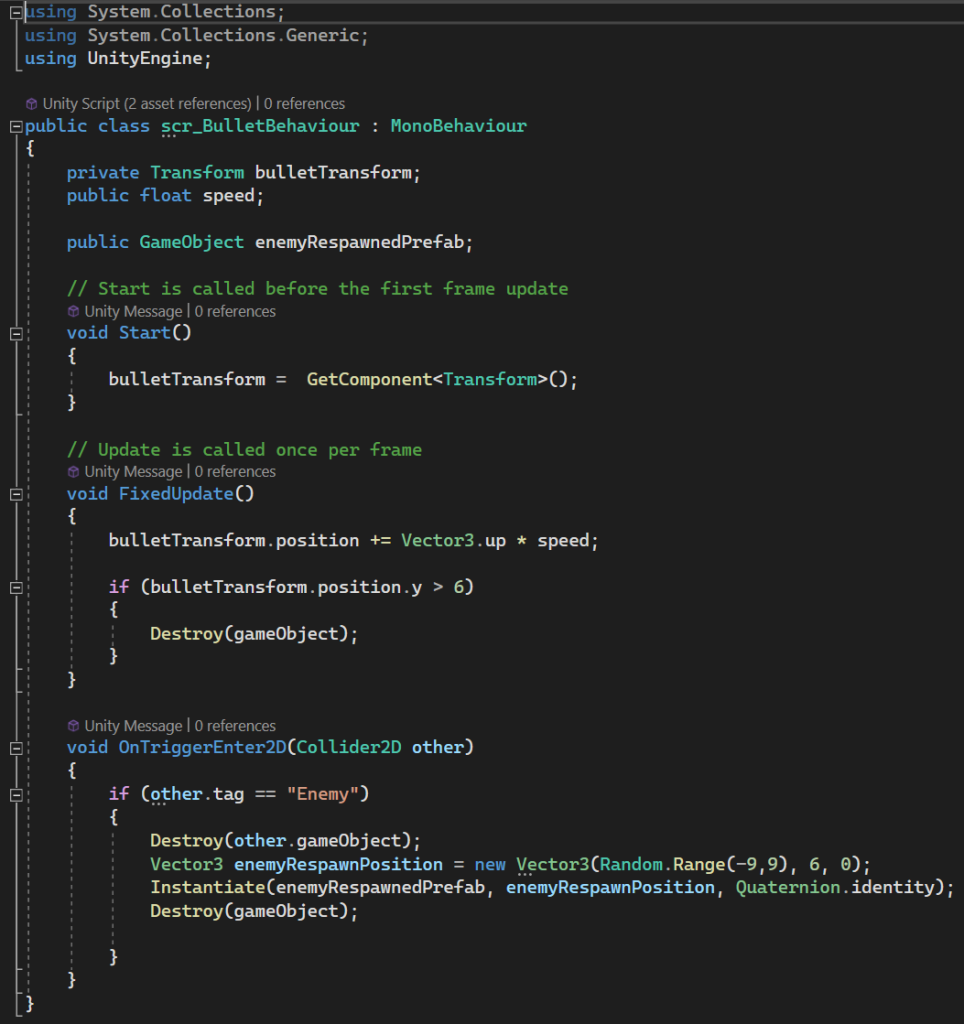The height and width of the screenshot is (1024, 964).
Task: Collapse the FixedUpdate method body
Action: pos(15,495)
